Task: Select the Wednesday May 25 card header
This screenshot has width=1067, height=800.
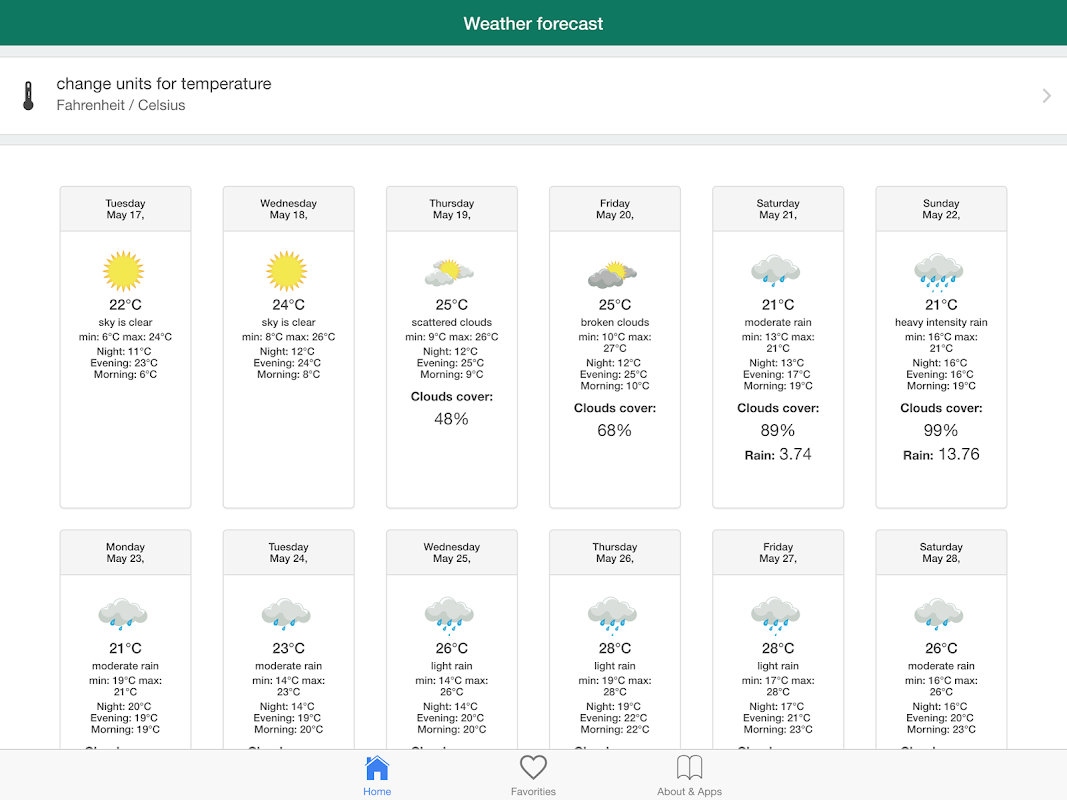Action: [452, 552]
